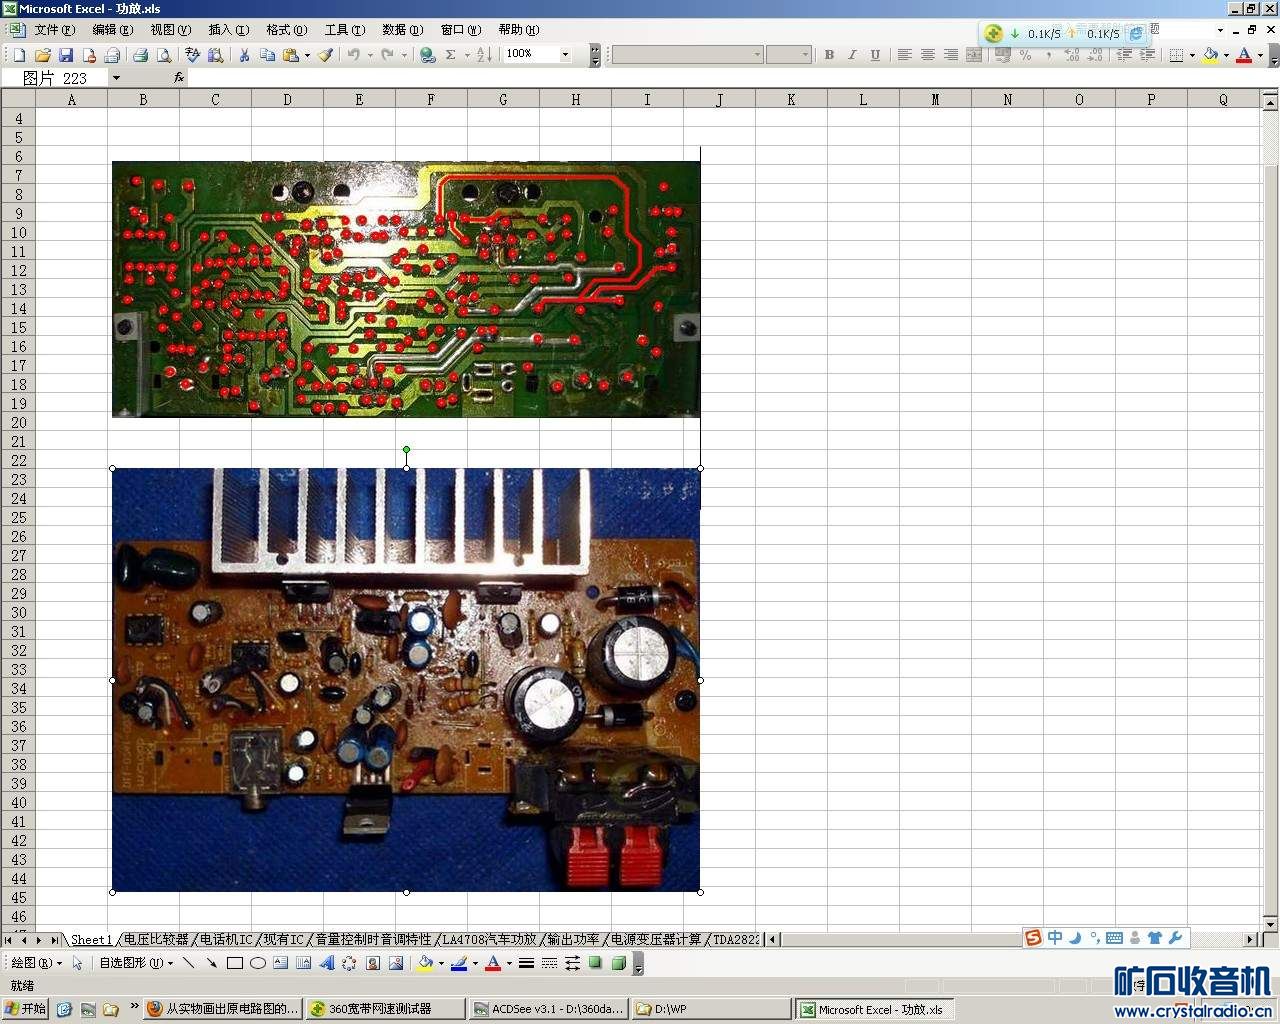Expand the Name Box dropdown arrow
The width and height of the screenshot is (1280, 1024).
[116, 78]
